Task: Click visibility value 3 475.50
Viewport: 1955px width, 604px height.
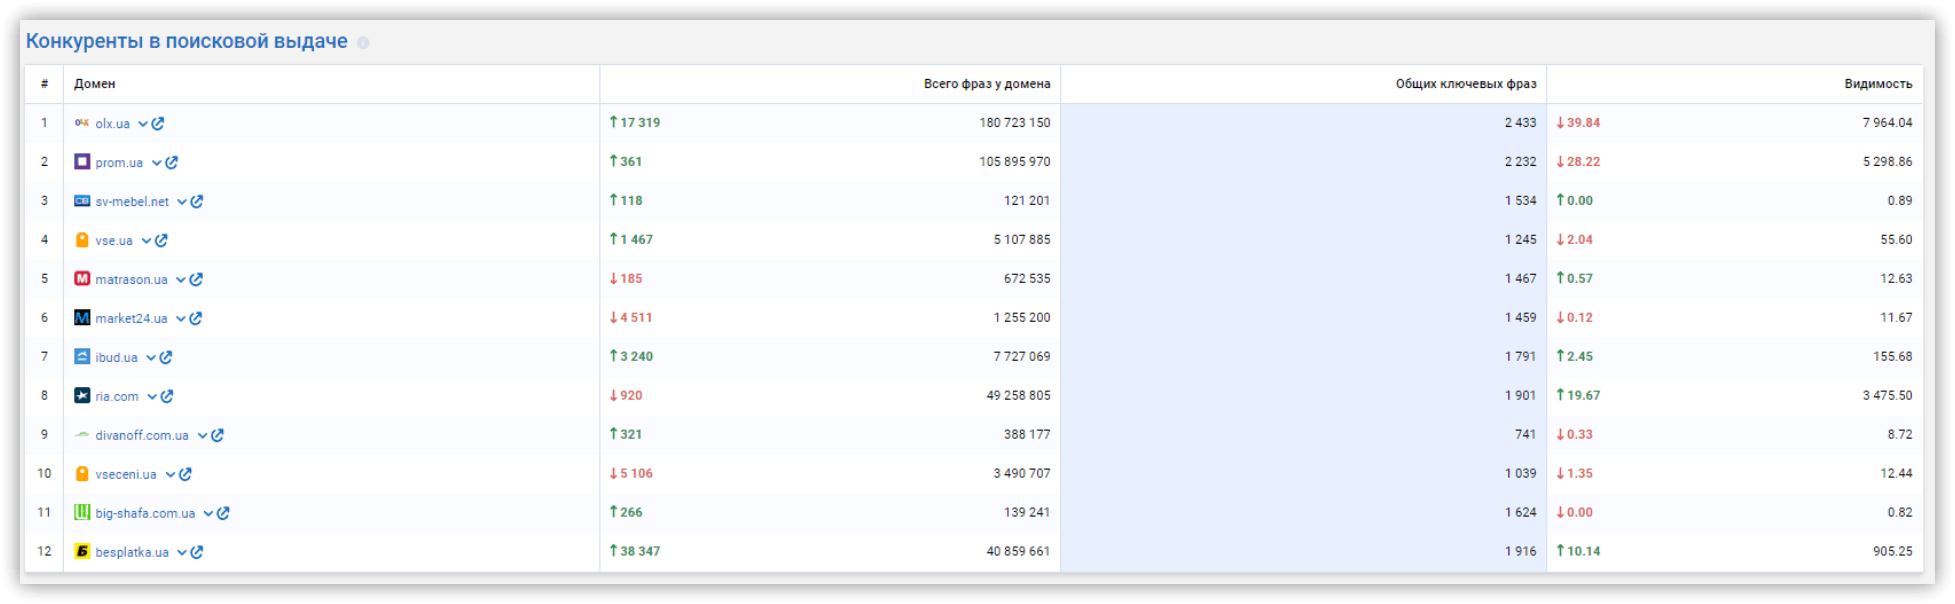Action: coord(1887,396)
